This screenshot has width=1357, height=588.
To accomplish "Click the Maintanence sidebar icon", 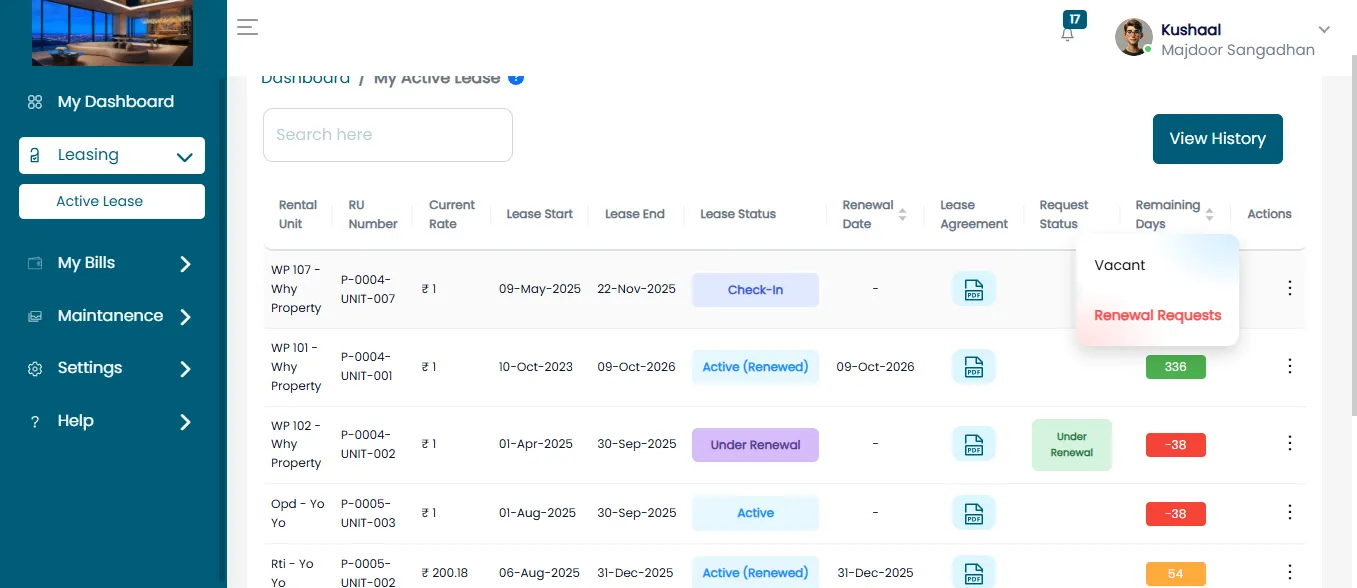I will click(35, 316).
